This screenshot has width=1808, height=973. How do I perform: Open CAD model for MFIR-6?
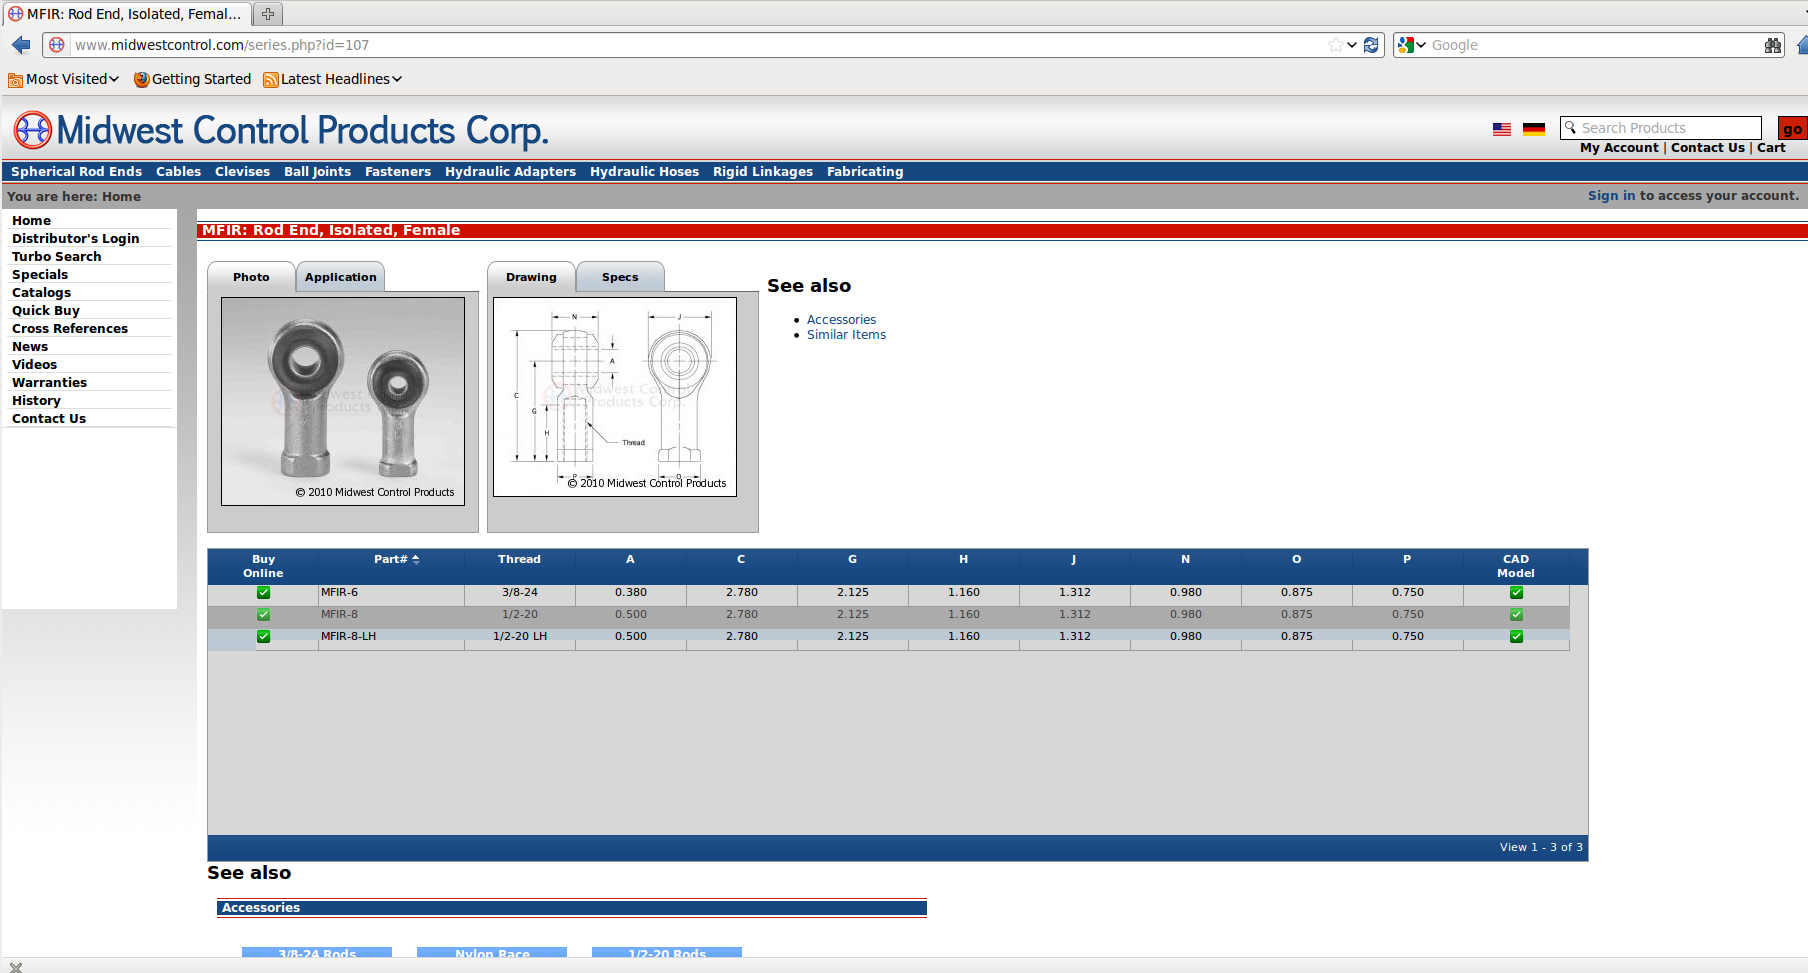(x=1516, y=593)
